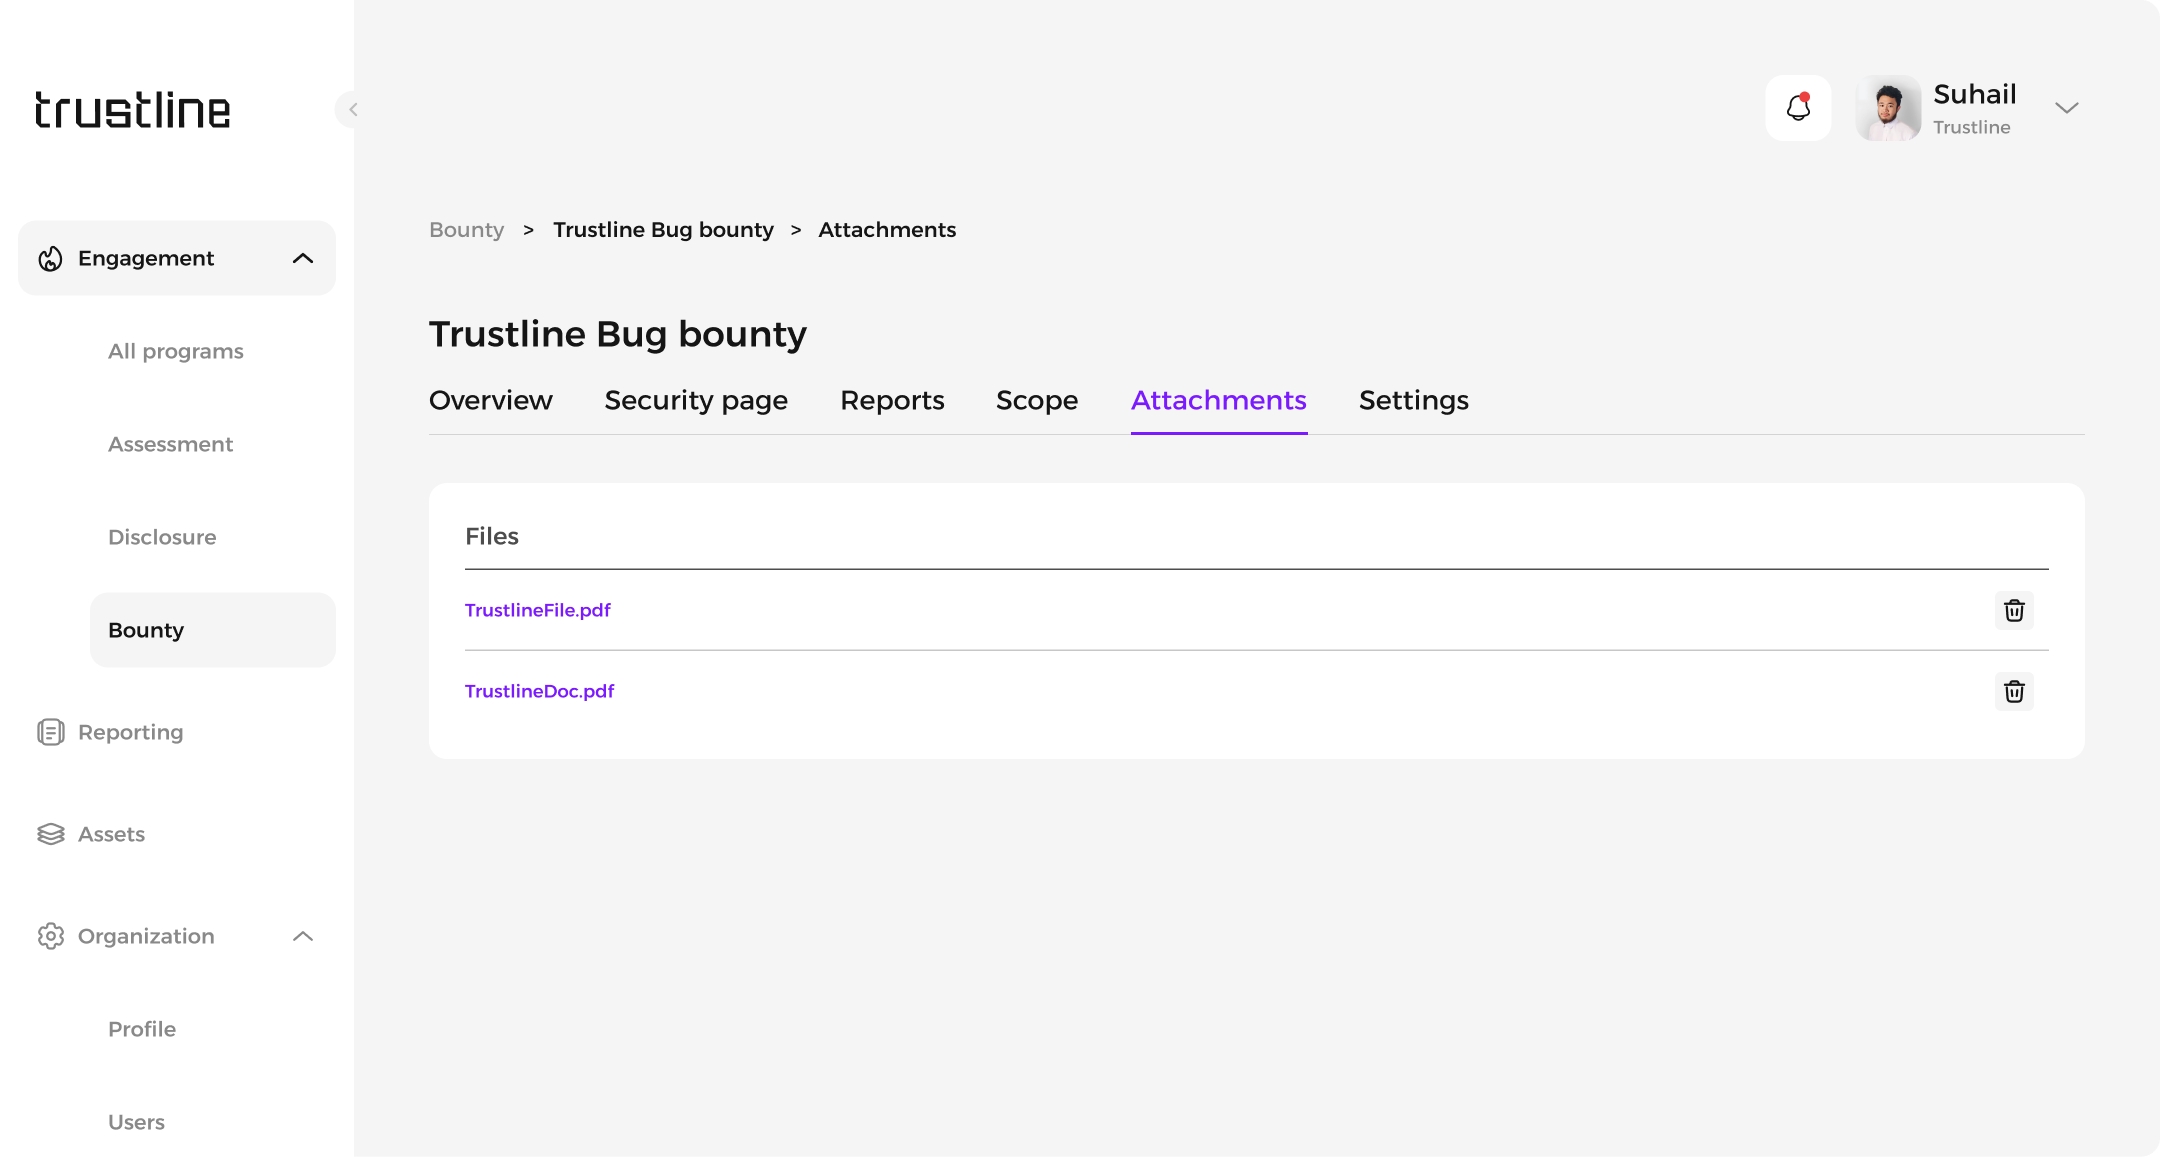Image resolution: width=2160 pixels, height=1157 pixels.
Task: Switch to the Security page tab
Action: [x=696, y=400]
